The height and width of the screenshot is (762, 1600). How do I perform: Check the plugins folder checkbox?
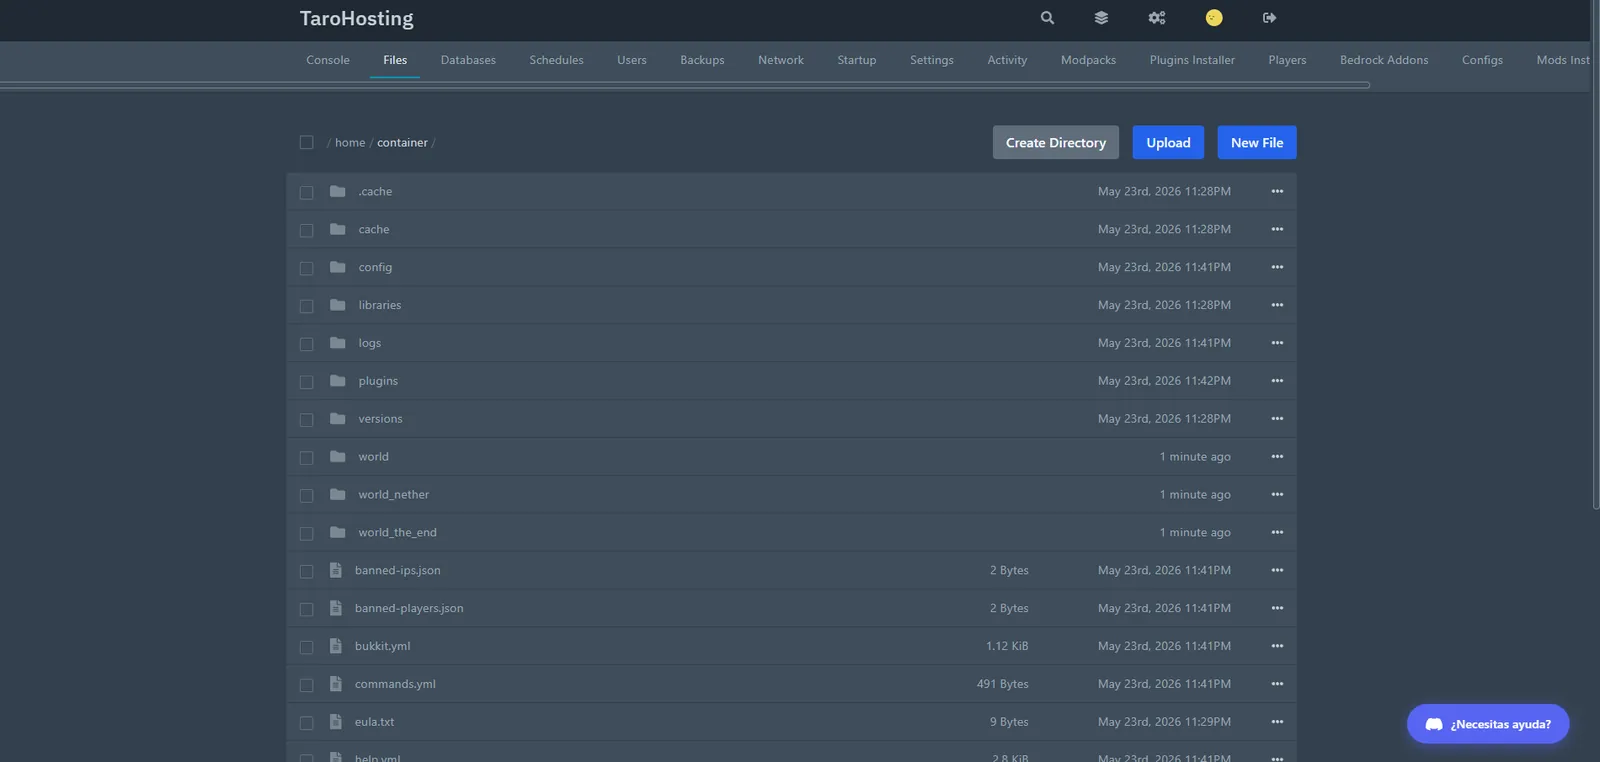[x=307, y=382]
